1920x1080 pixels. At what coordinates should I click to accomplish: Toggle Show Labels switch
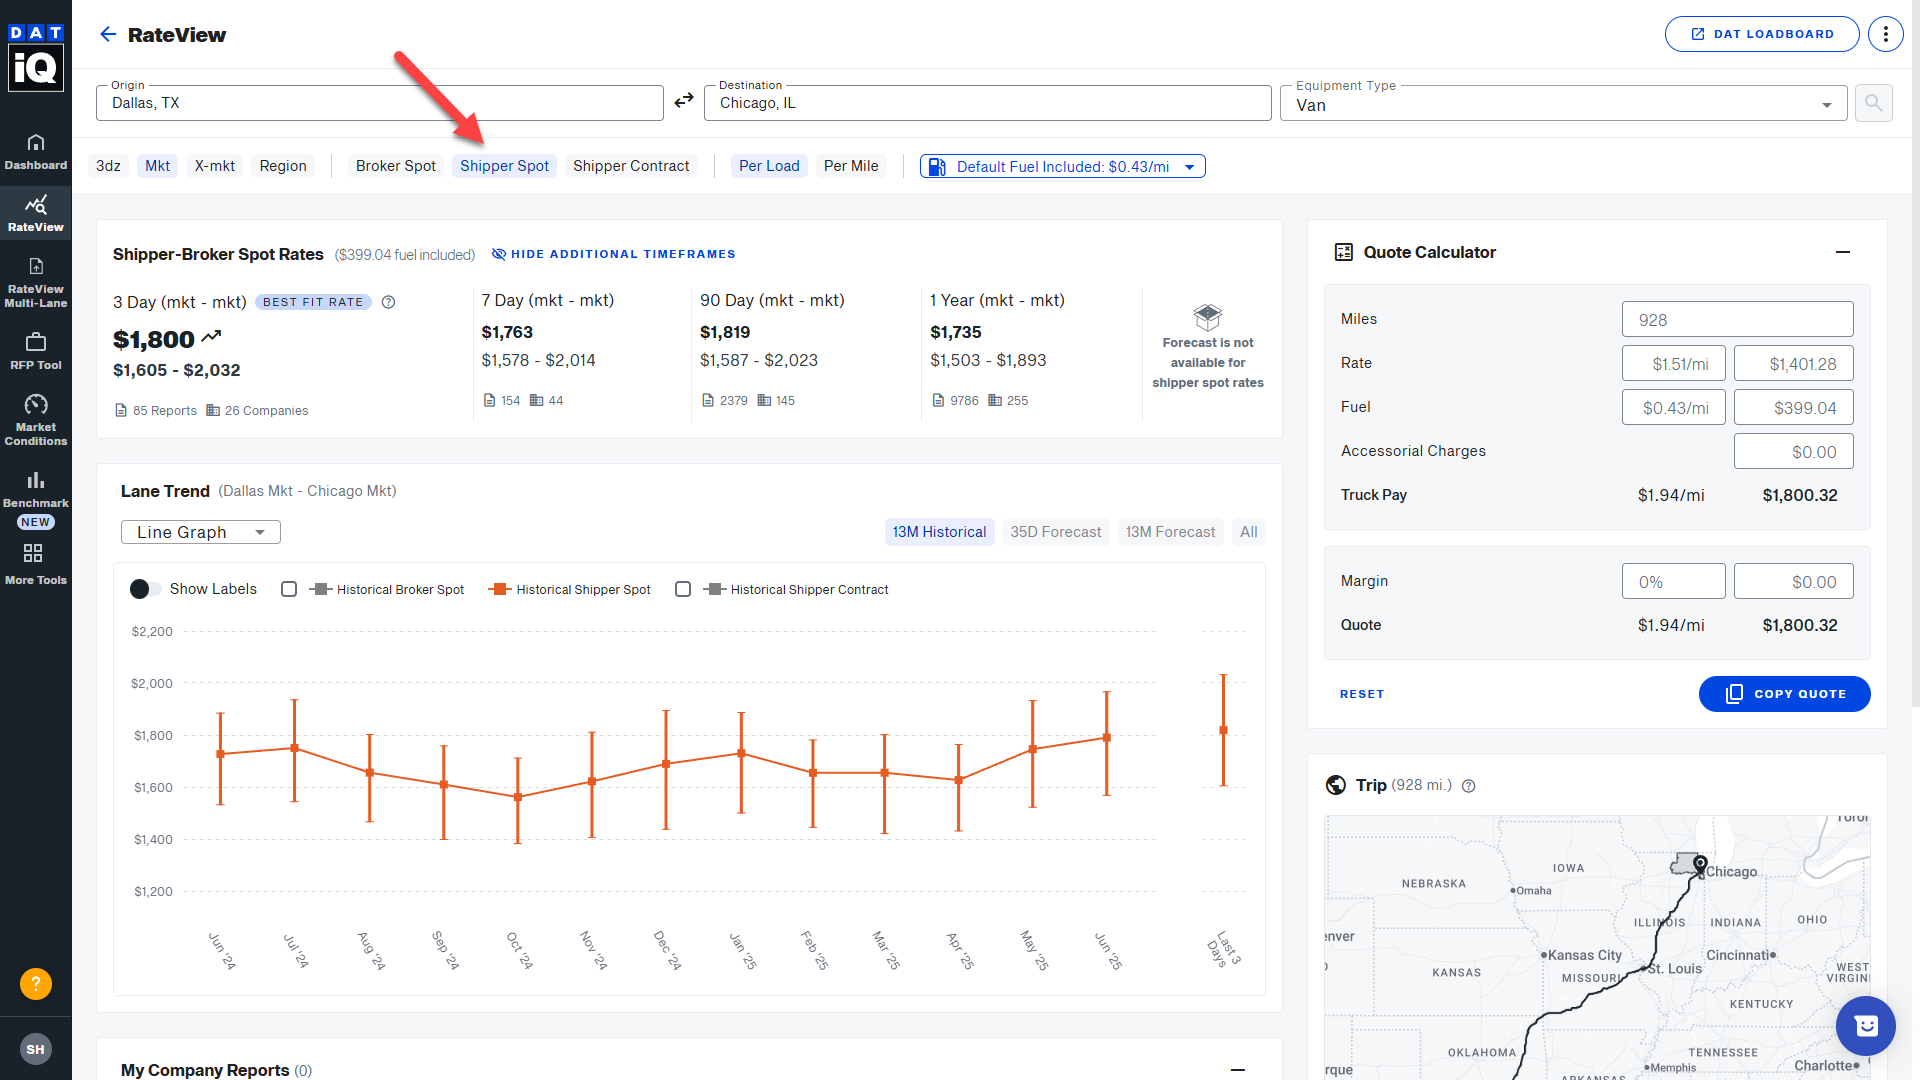tap(145, 589)
